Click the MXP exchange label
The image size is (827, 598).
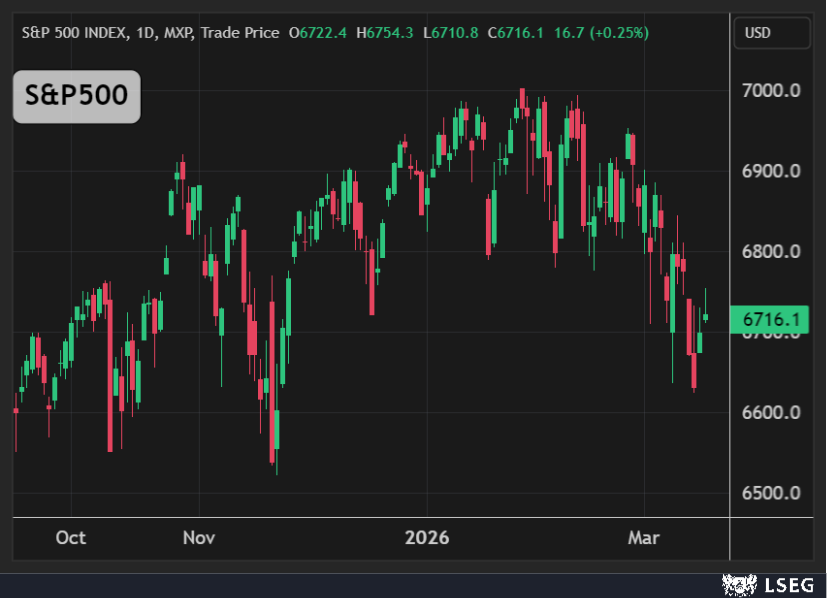point(179,33)
